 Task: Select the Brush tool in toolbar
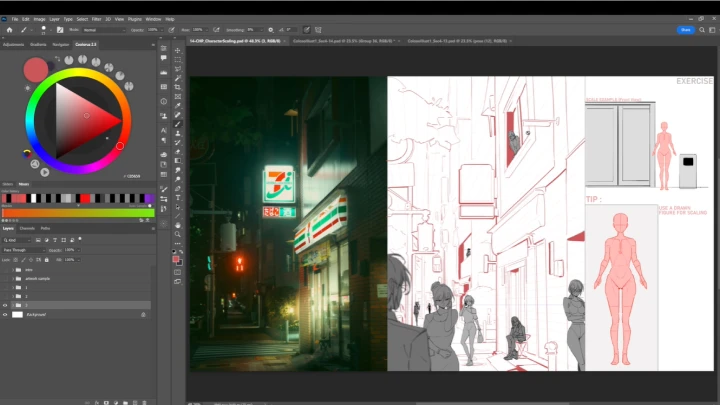pos(178,124)
